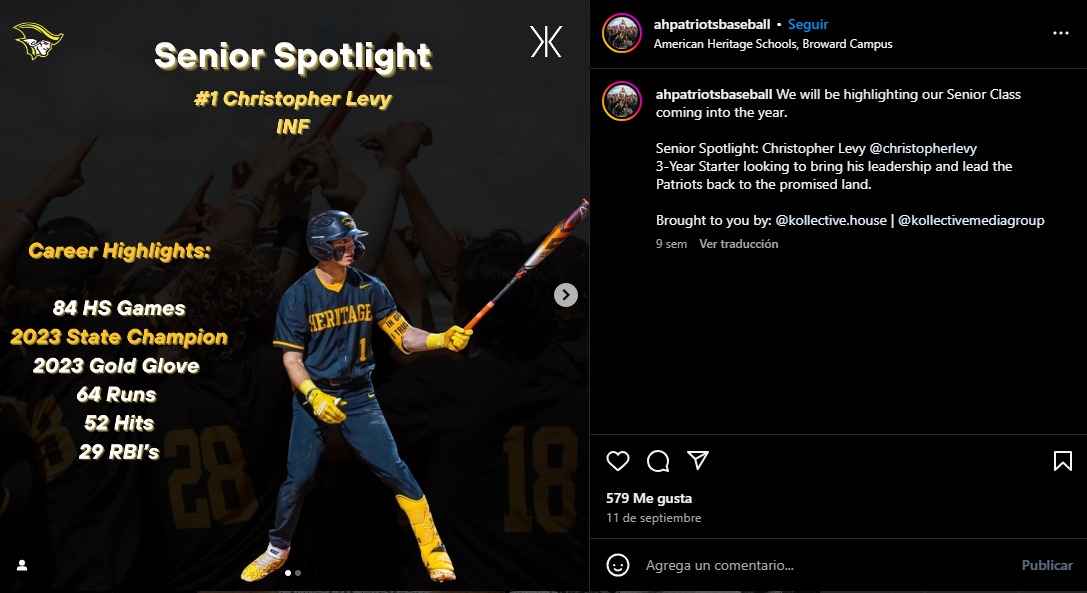Open American Heritage Schools, Broward Campus location

(x=773, y=44)
